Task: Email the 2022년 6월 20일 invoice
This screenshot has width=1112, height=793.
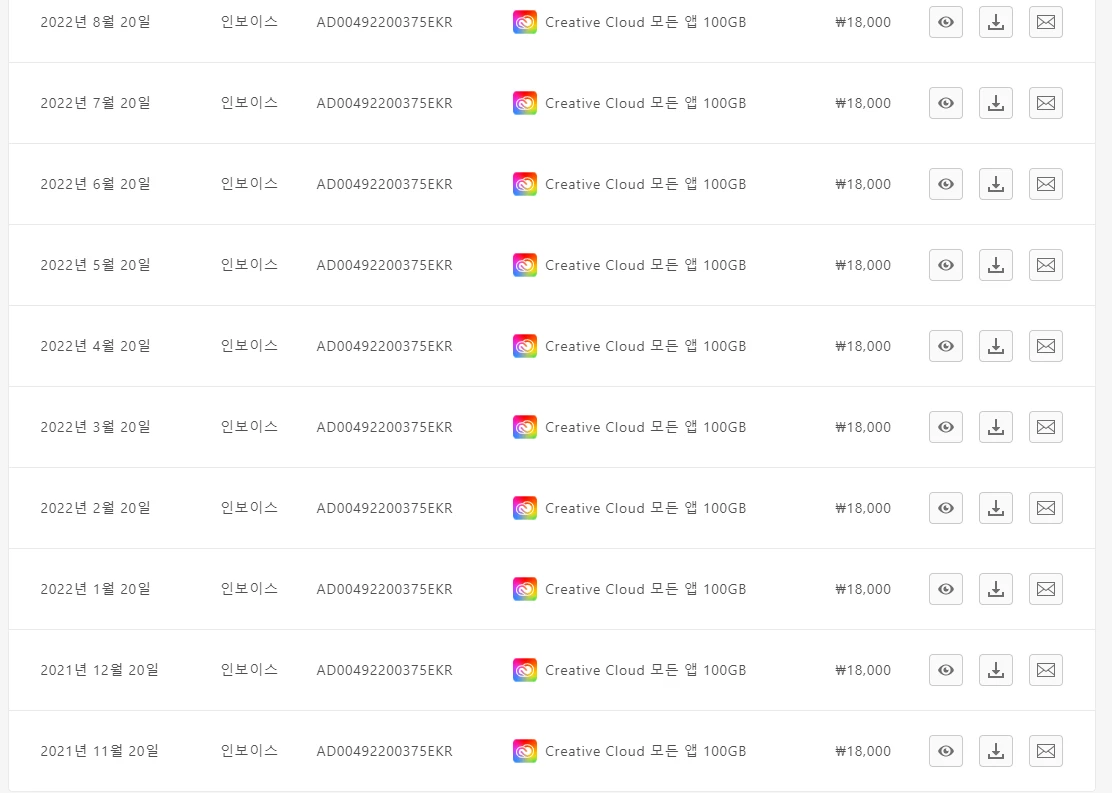Action: [1045, 184]
